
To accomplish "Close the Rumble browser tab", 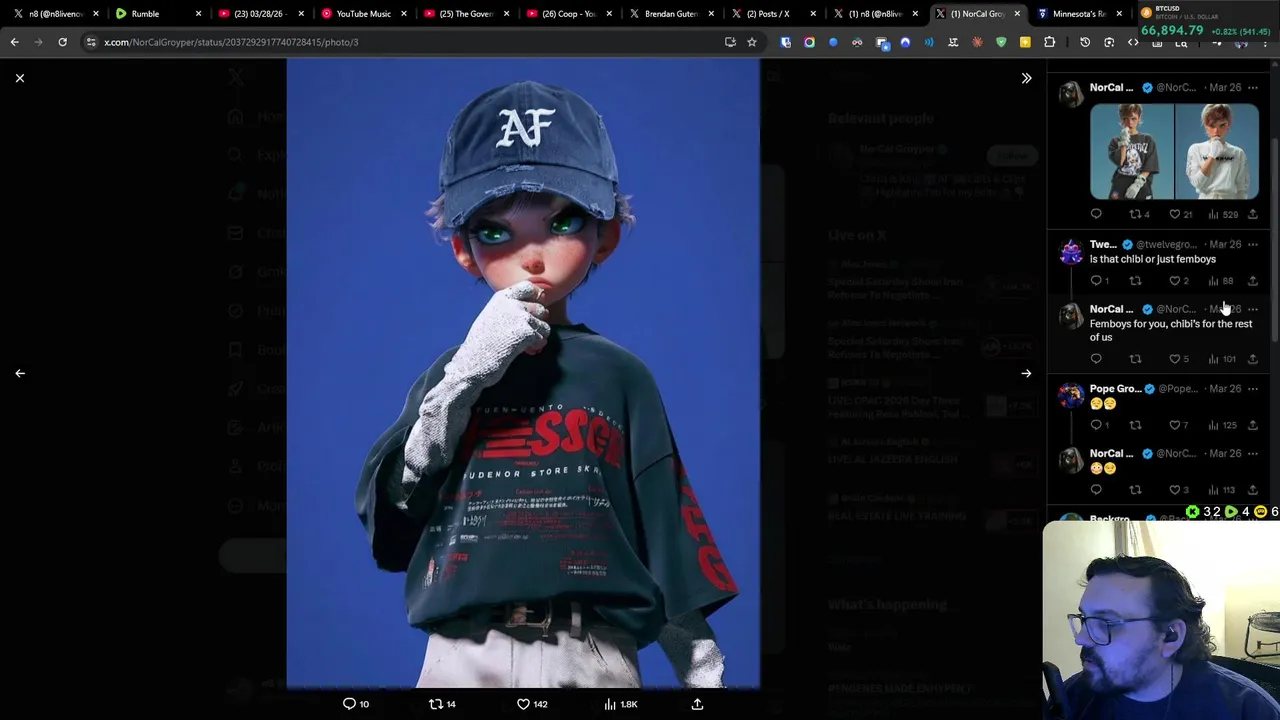I will point(198,14).
